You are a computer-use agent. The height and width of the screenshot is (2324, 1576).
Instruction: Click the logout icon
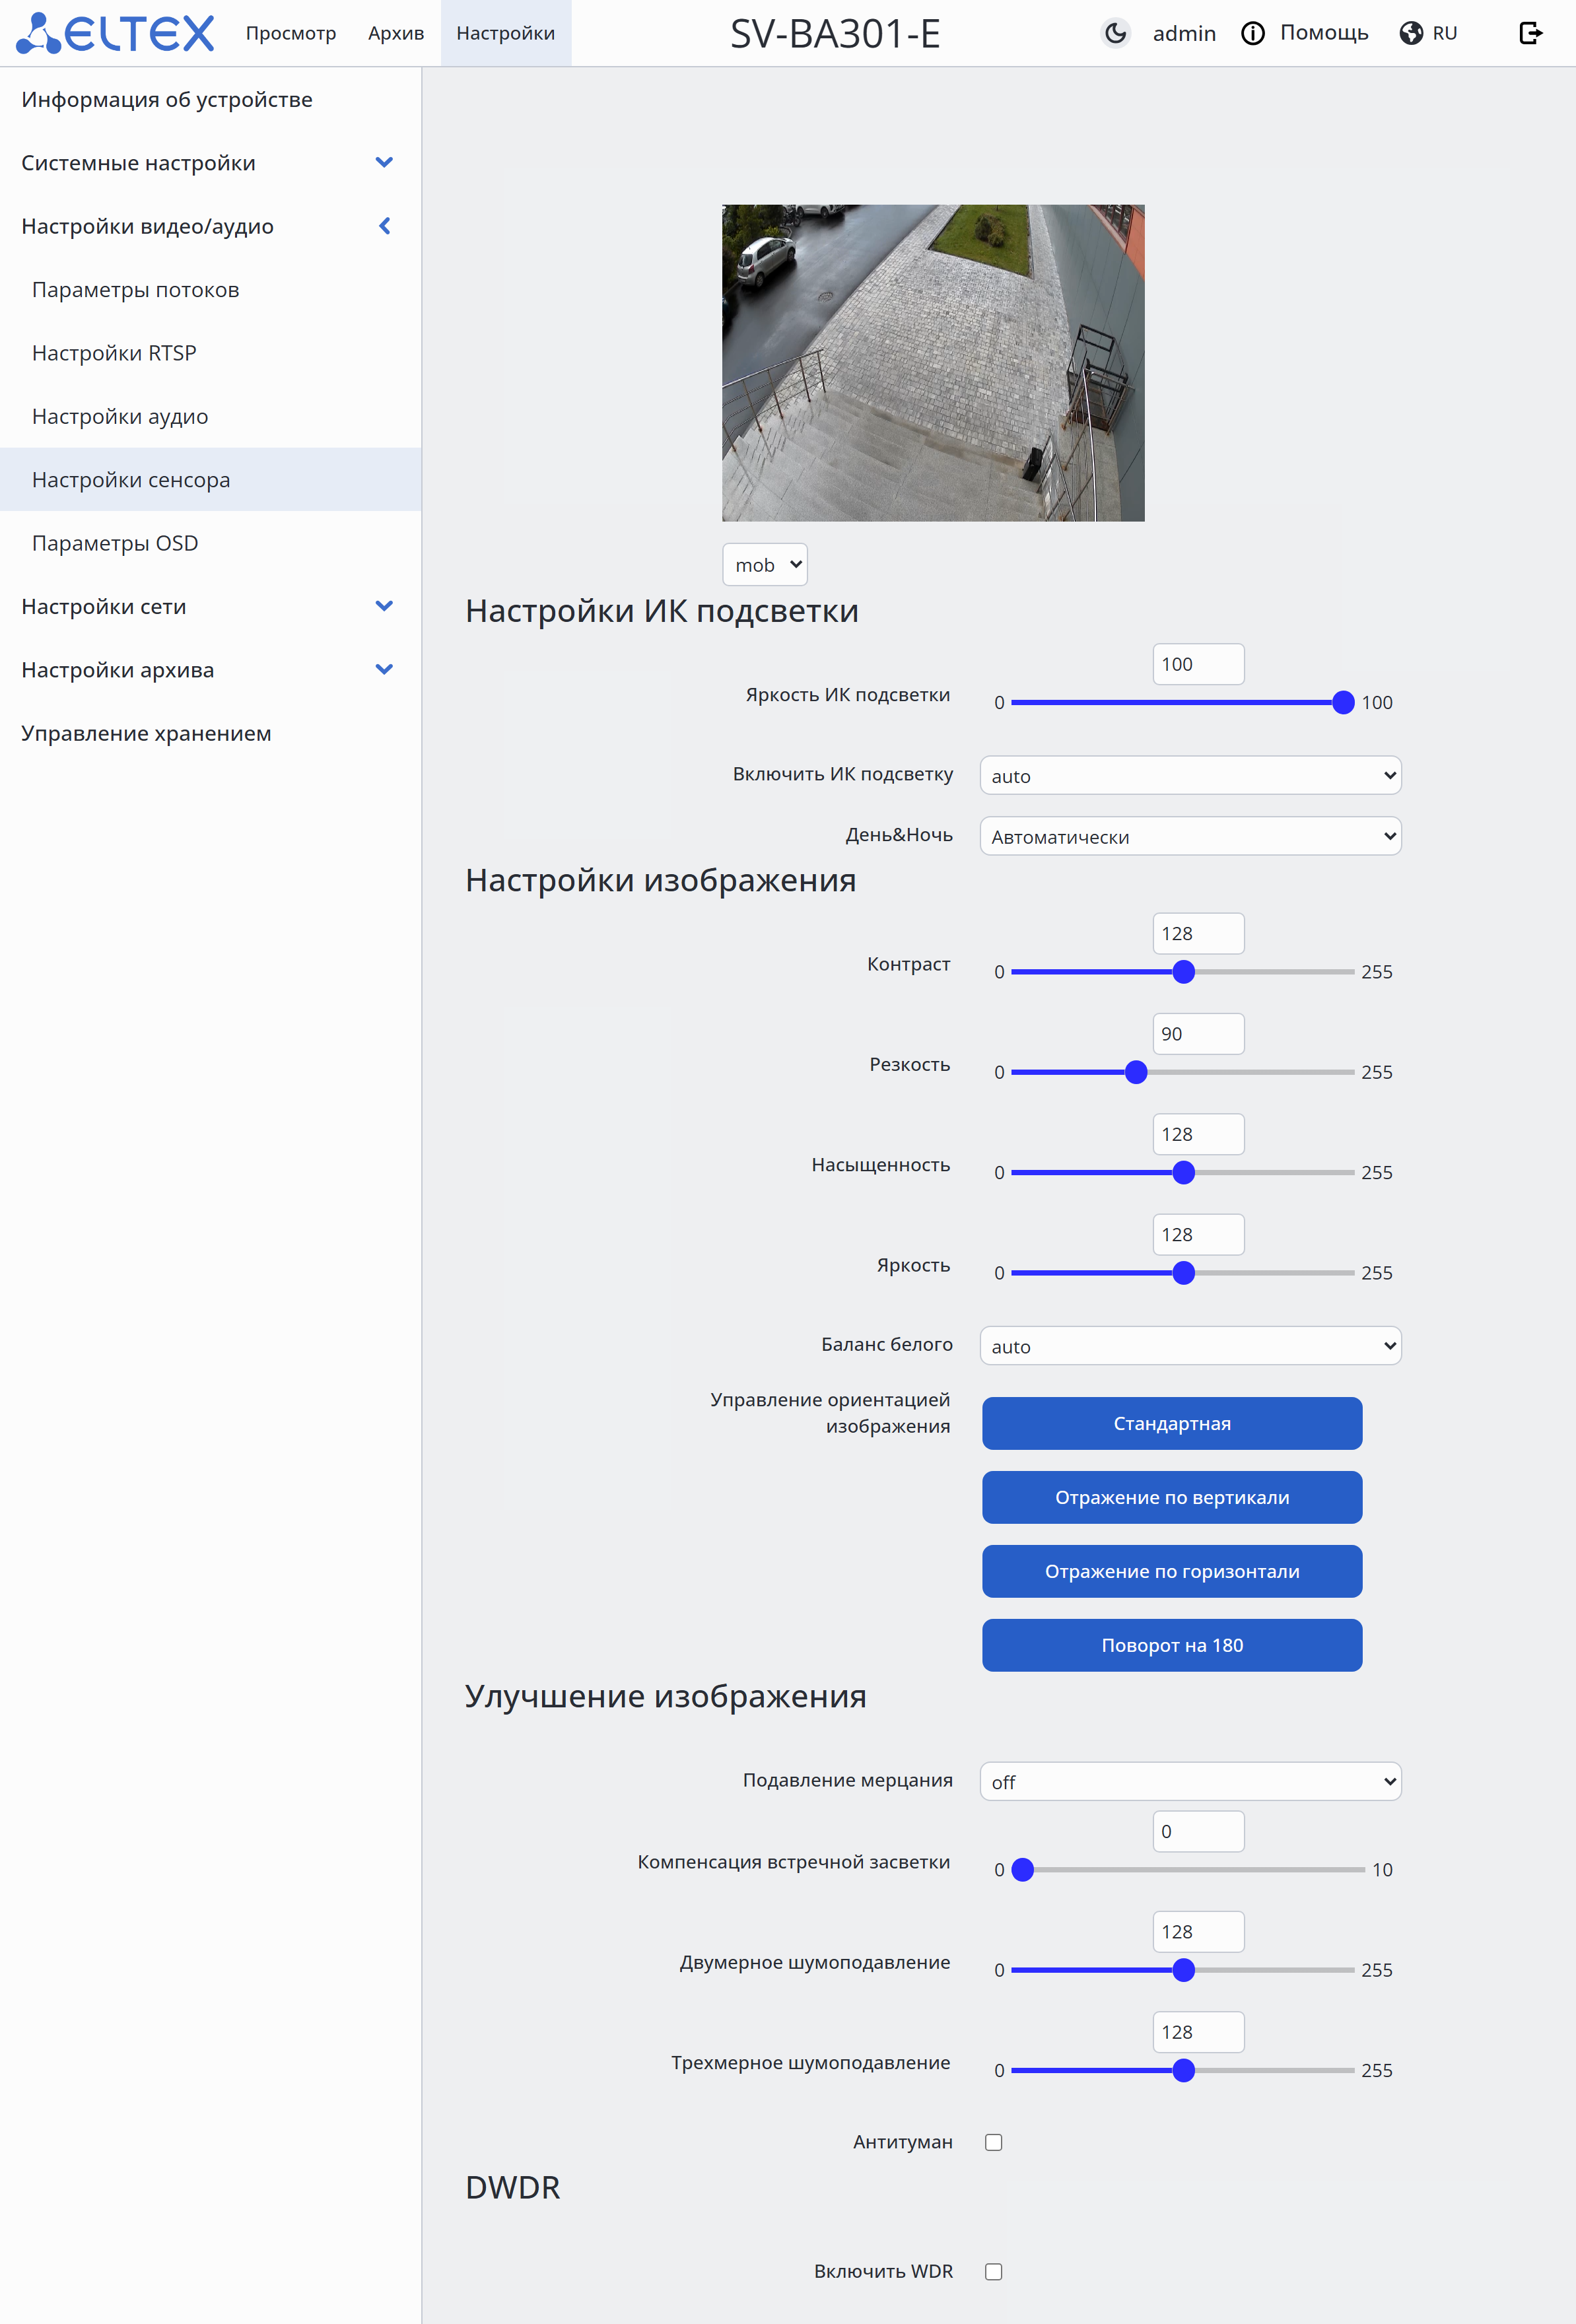click(1529, 33)
